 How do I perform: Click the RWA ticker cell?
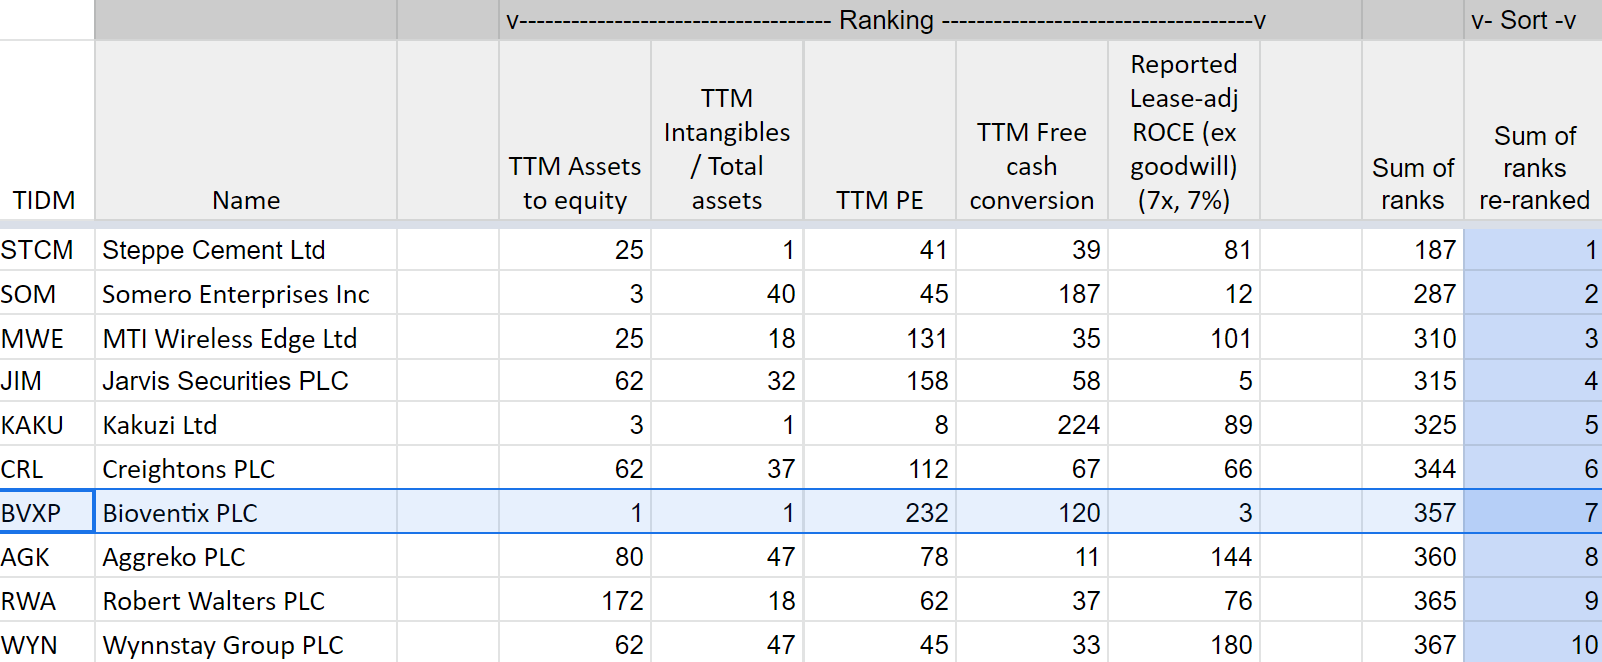pos(47,601)
